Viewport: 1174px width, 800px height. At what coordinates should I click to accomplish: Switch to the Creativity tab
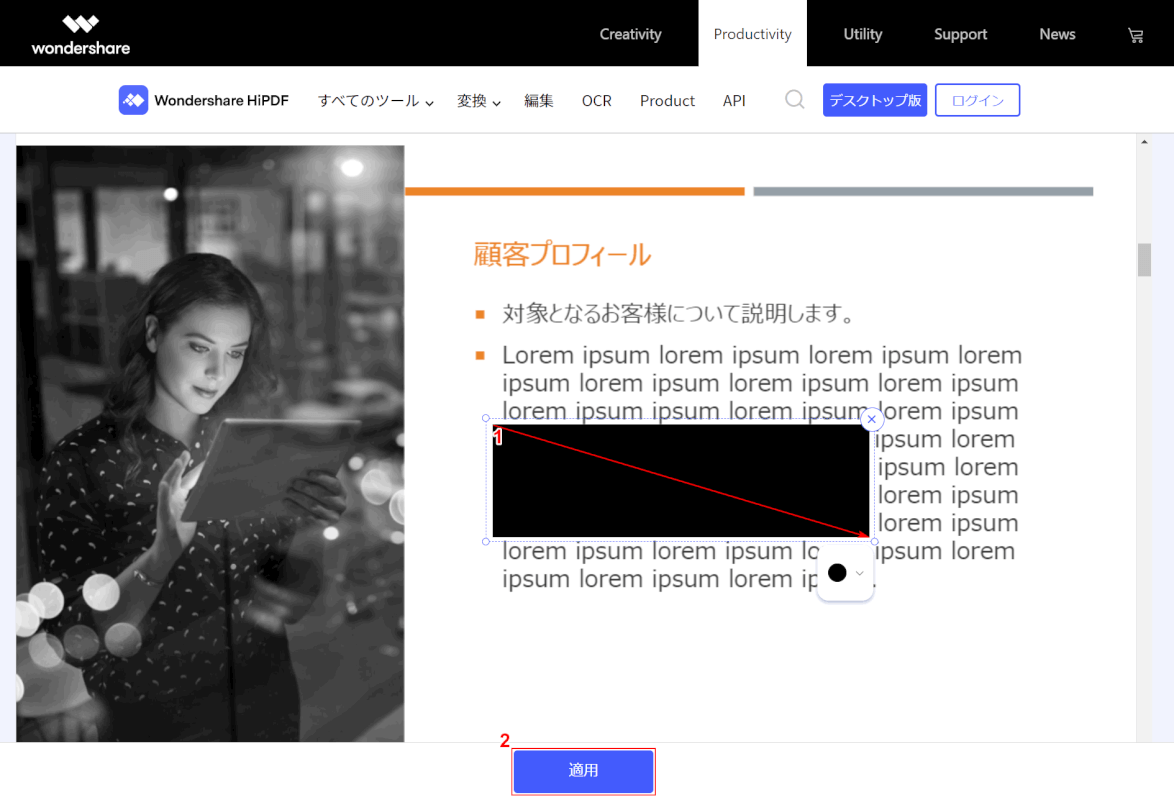(630, 34)
